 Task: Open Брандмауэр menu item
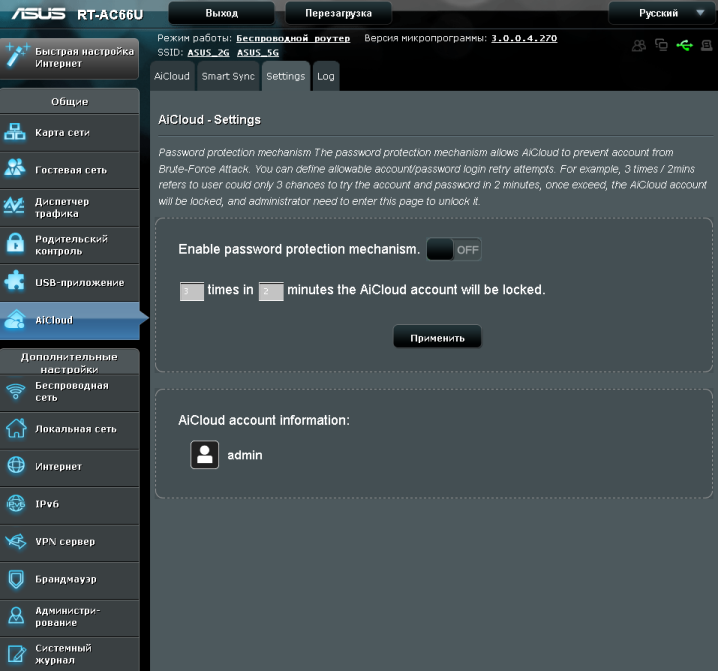point(70,579)
